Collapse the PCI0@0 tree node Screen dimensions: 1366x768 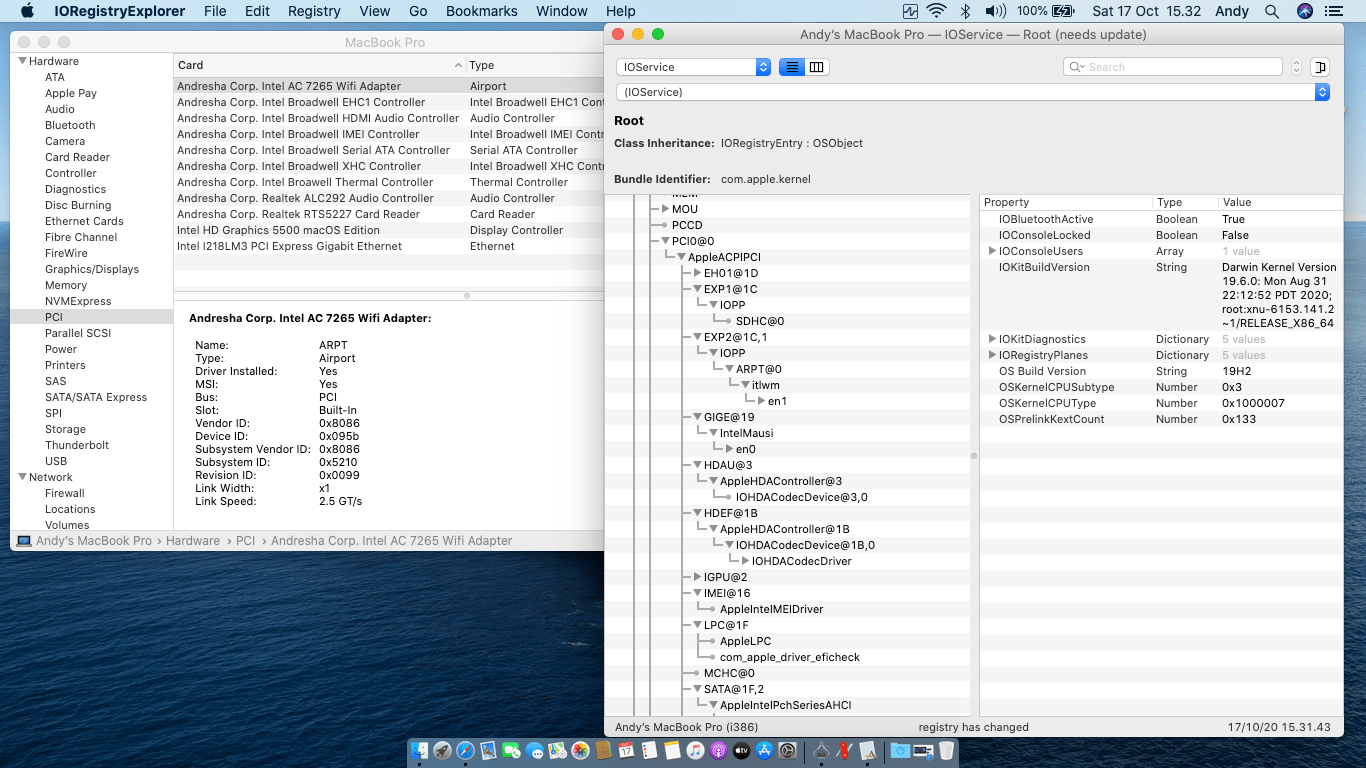[x=665, y=241]
